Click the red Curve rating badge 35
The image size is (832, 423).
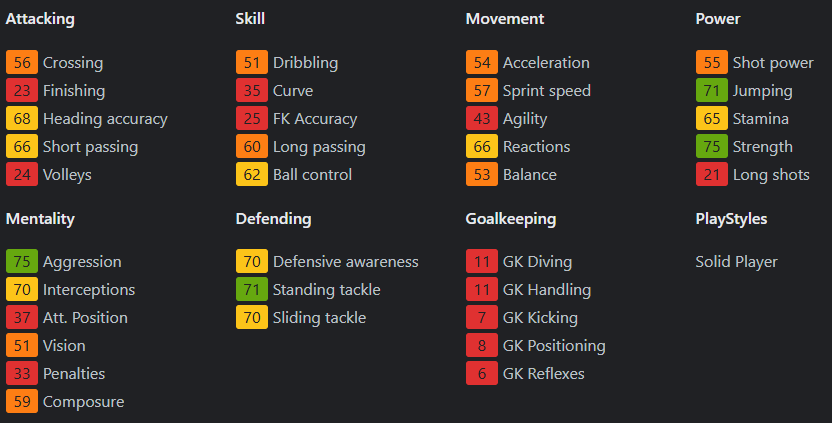point(252,90)
